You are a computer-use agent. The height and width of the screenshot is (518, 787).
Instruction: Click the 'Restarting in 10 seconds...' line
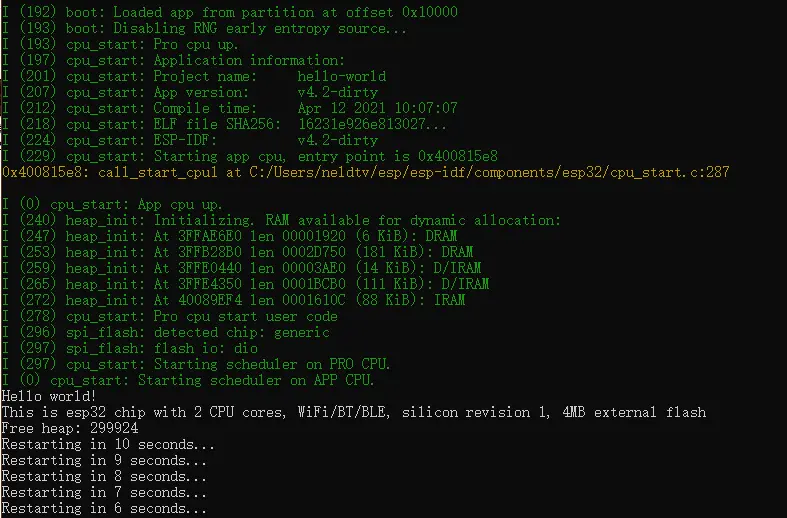click(x=108, y=444)
